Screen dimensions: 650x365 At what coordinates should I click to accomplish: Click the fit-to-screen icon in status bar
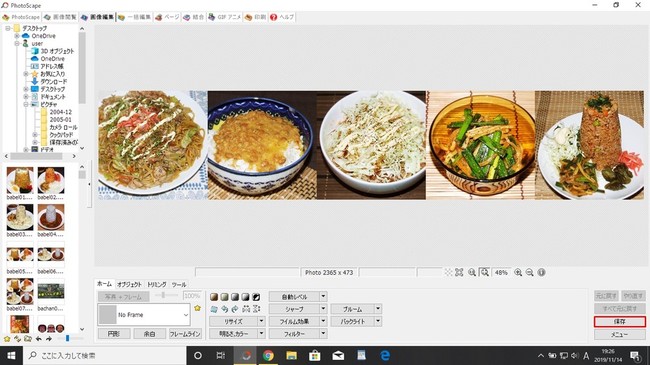point(459,273)
